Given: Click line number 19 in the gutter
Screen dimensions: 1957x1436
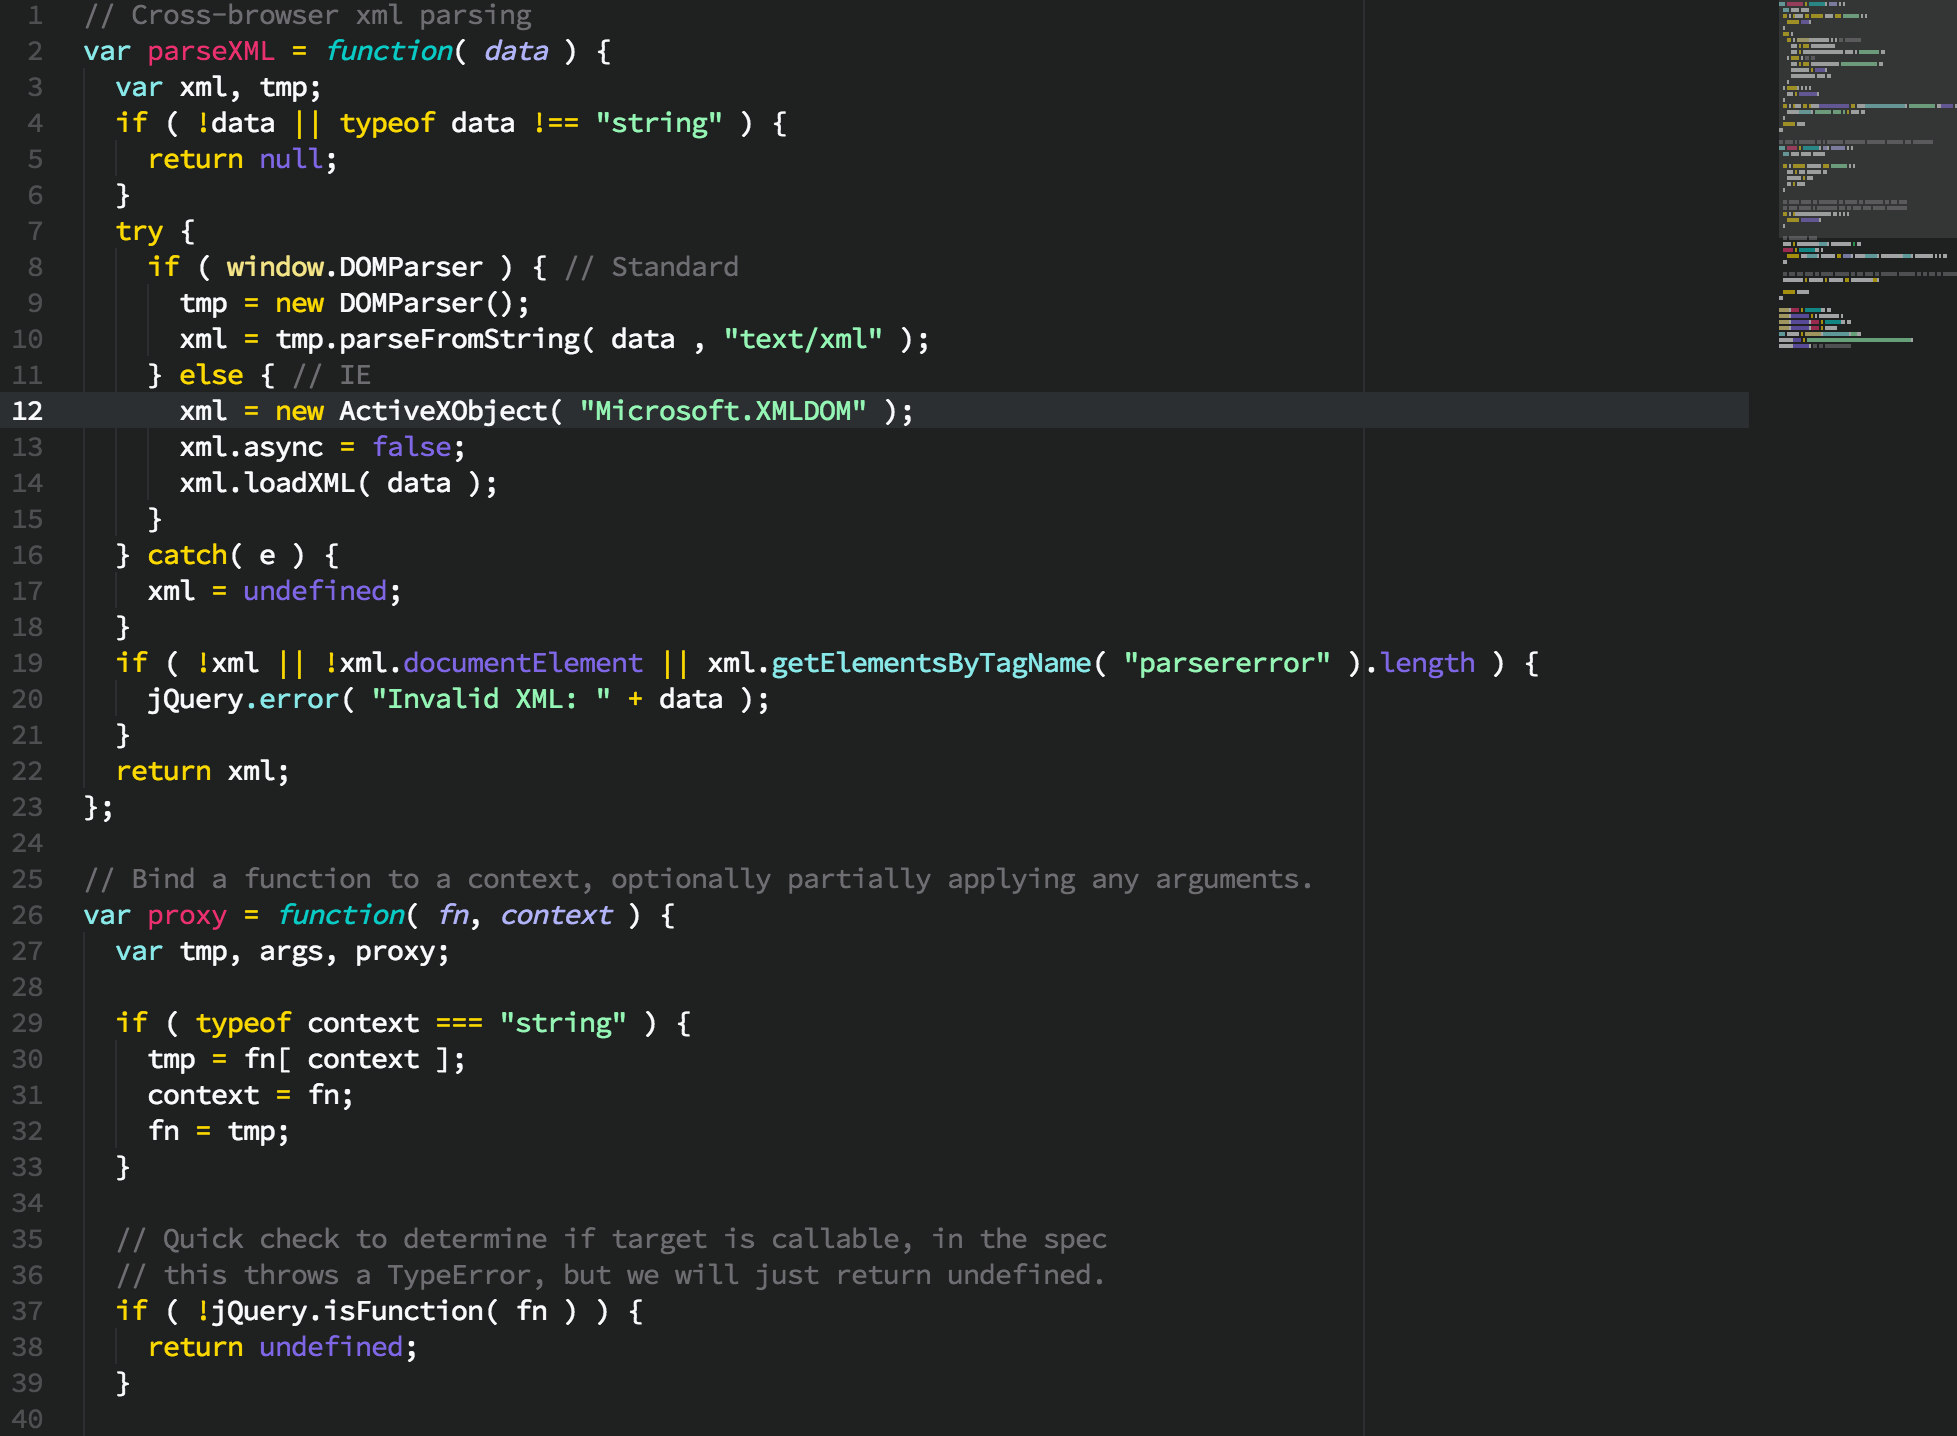Looking at the screenshot, I should coord(27,663).
